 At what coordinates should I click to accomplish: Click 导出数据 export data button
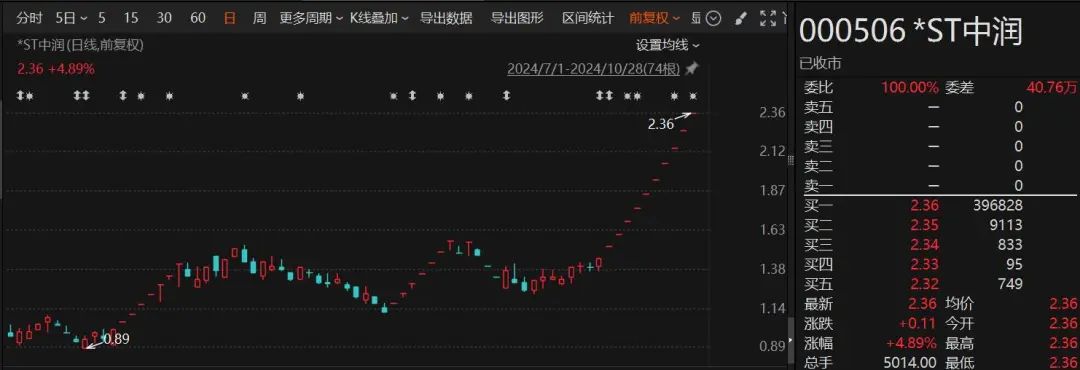click(x=446, y=18)
